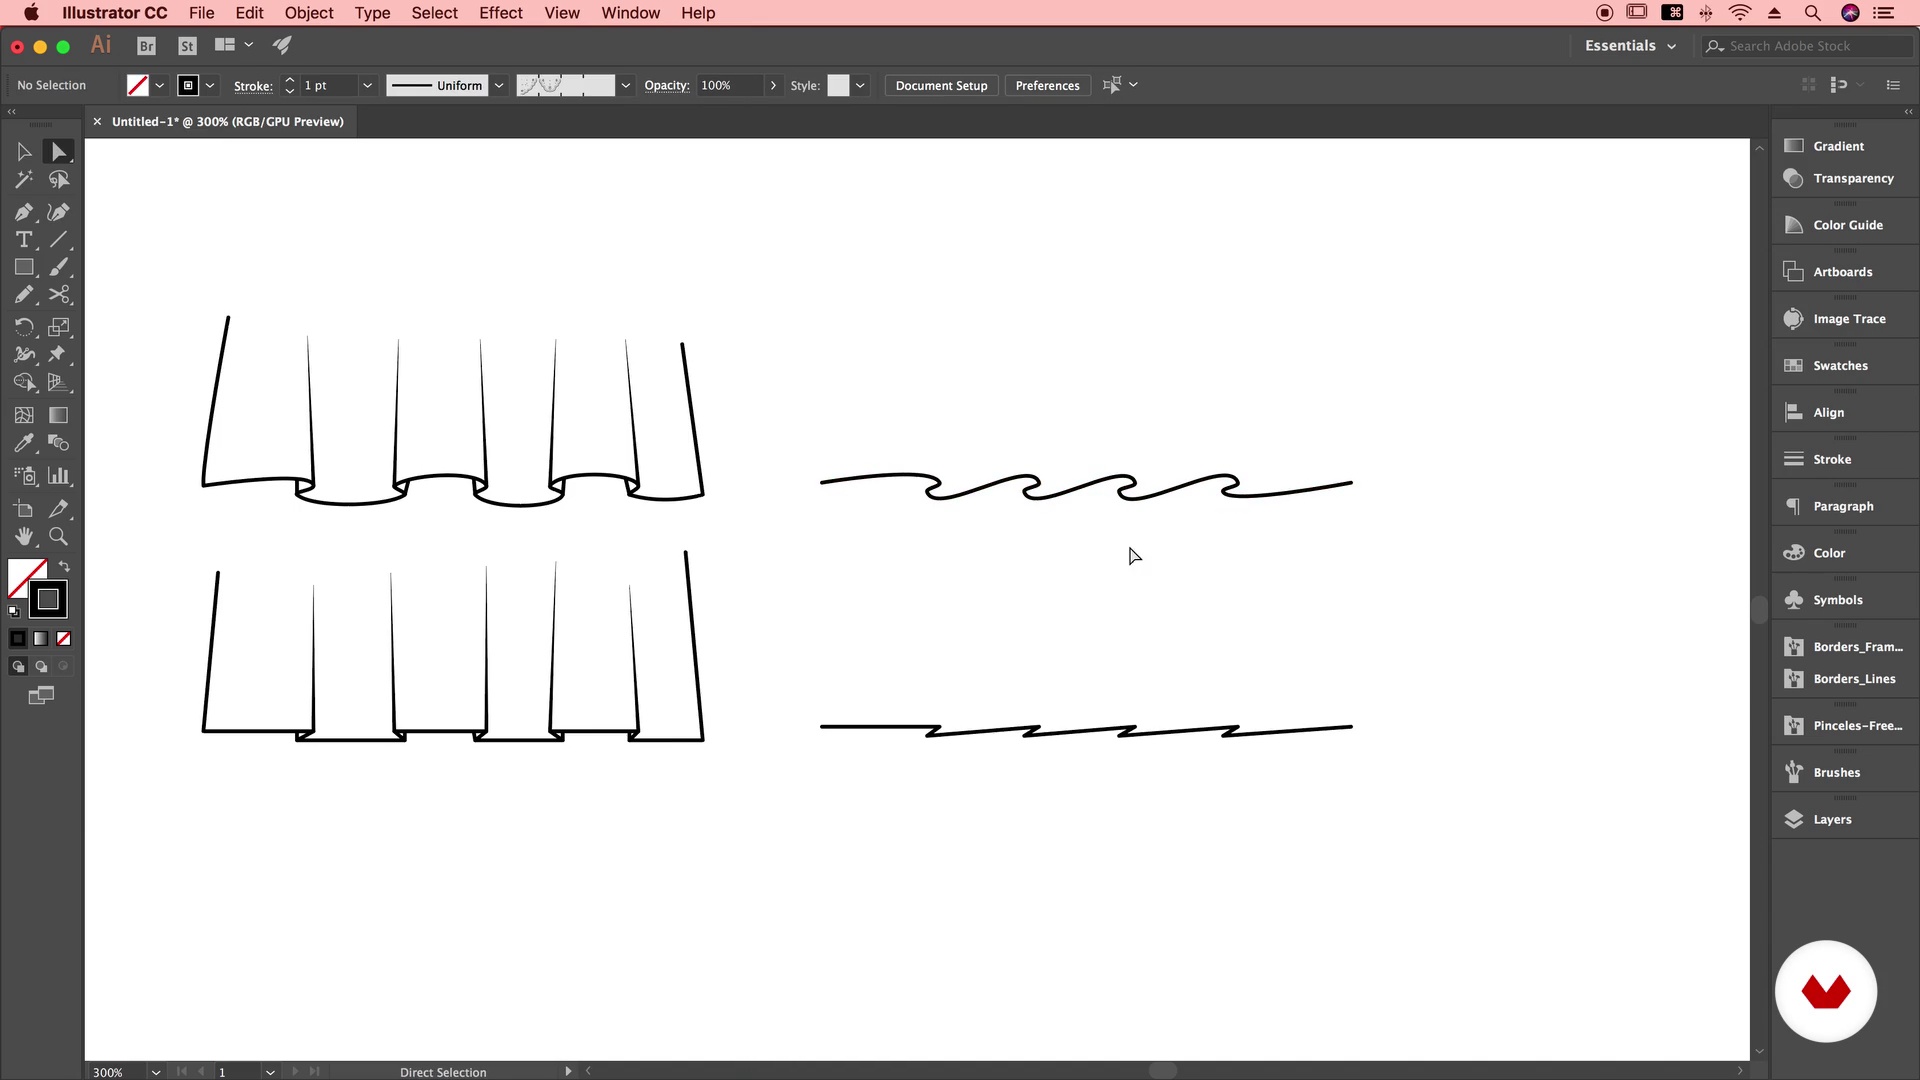Image resolution: width=1920 pixels, height=1080 pixels.
Task: Select the Artboard tool
Action: click(x=24, y=509)
